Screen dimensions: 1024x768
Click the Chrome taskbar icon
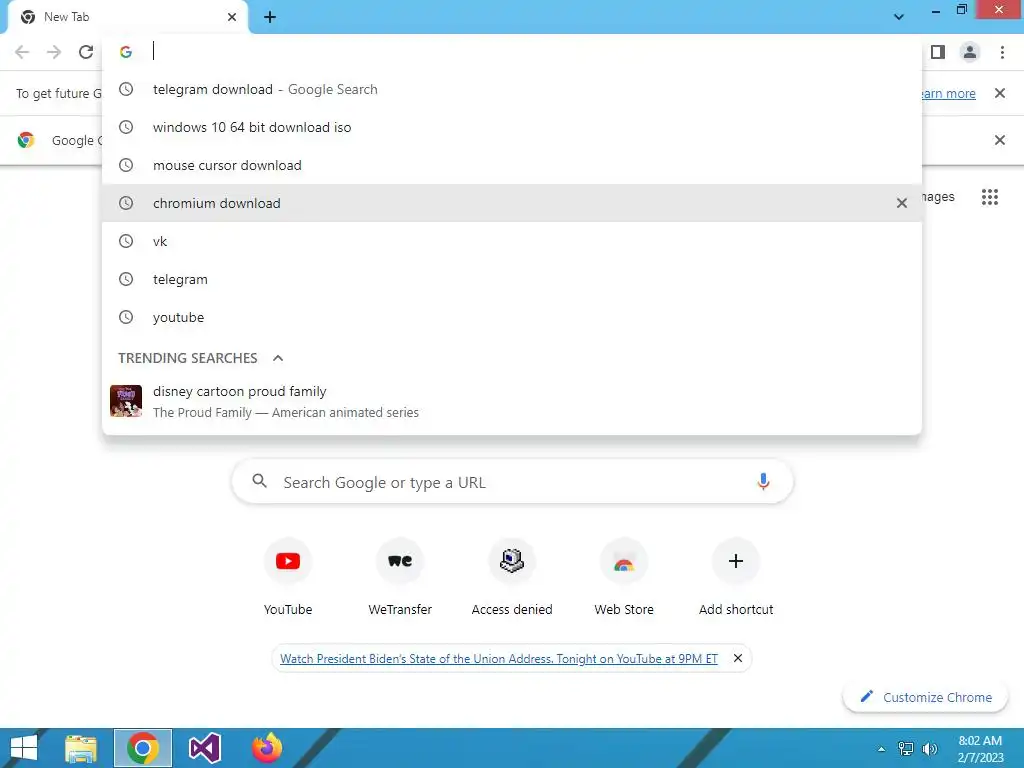click(143, 748)
